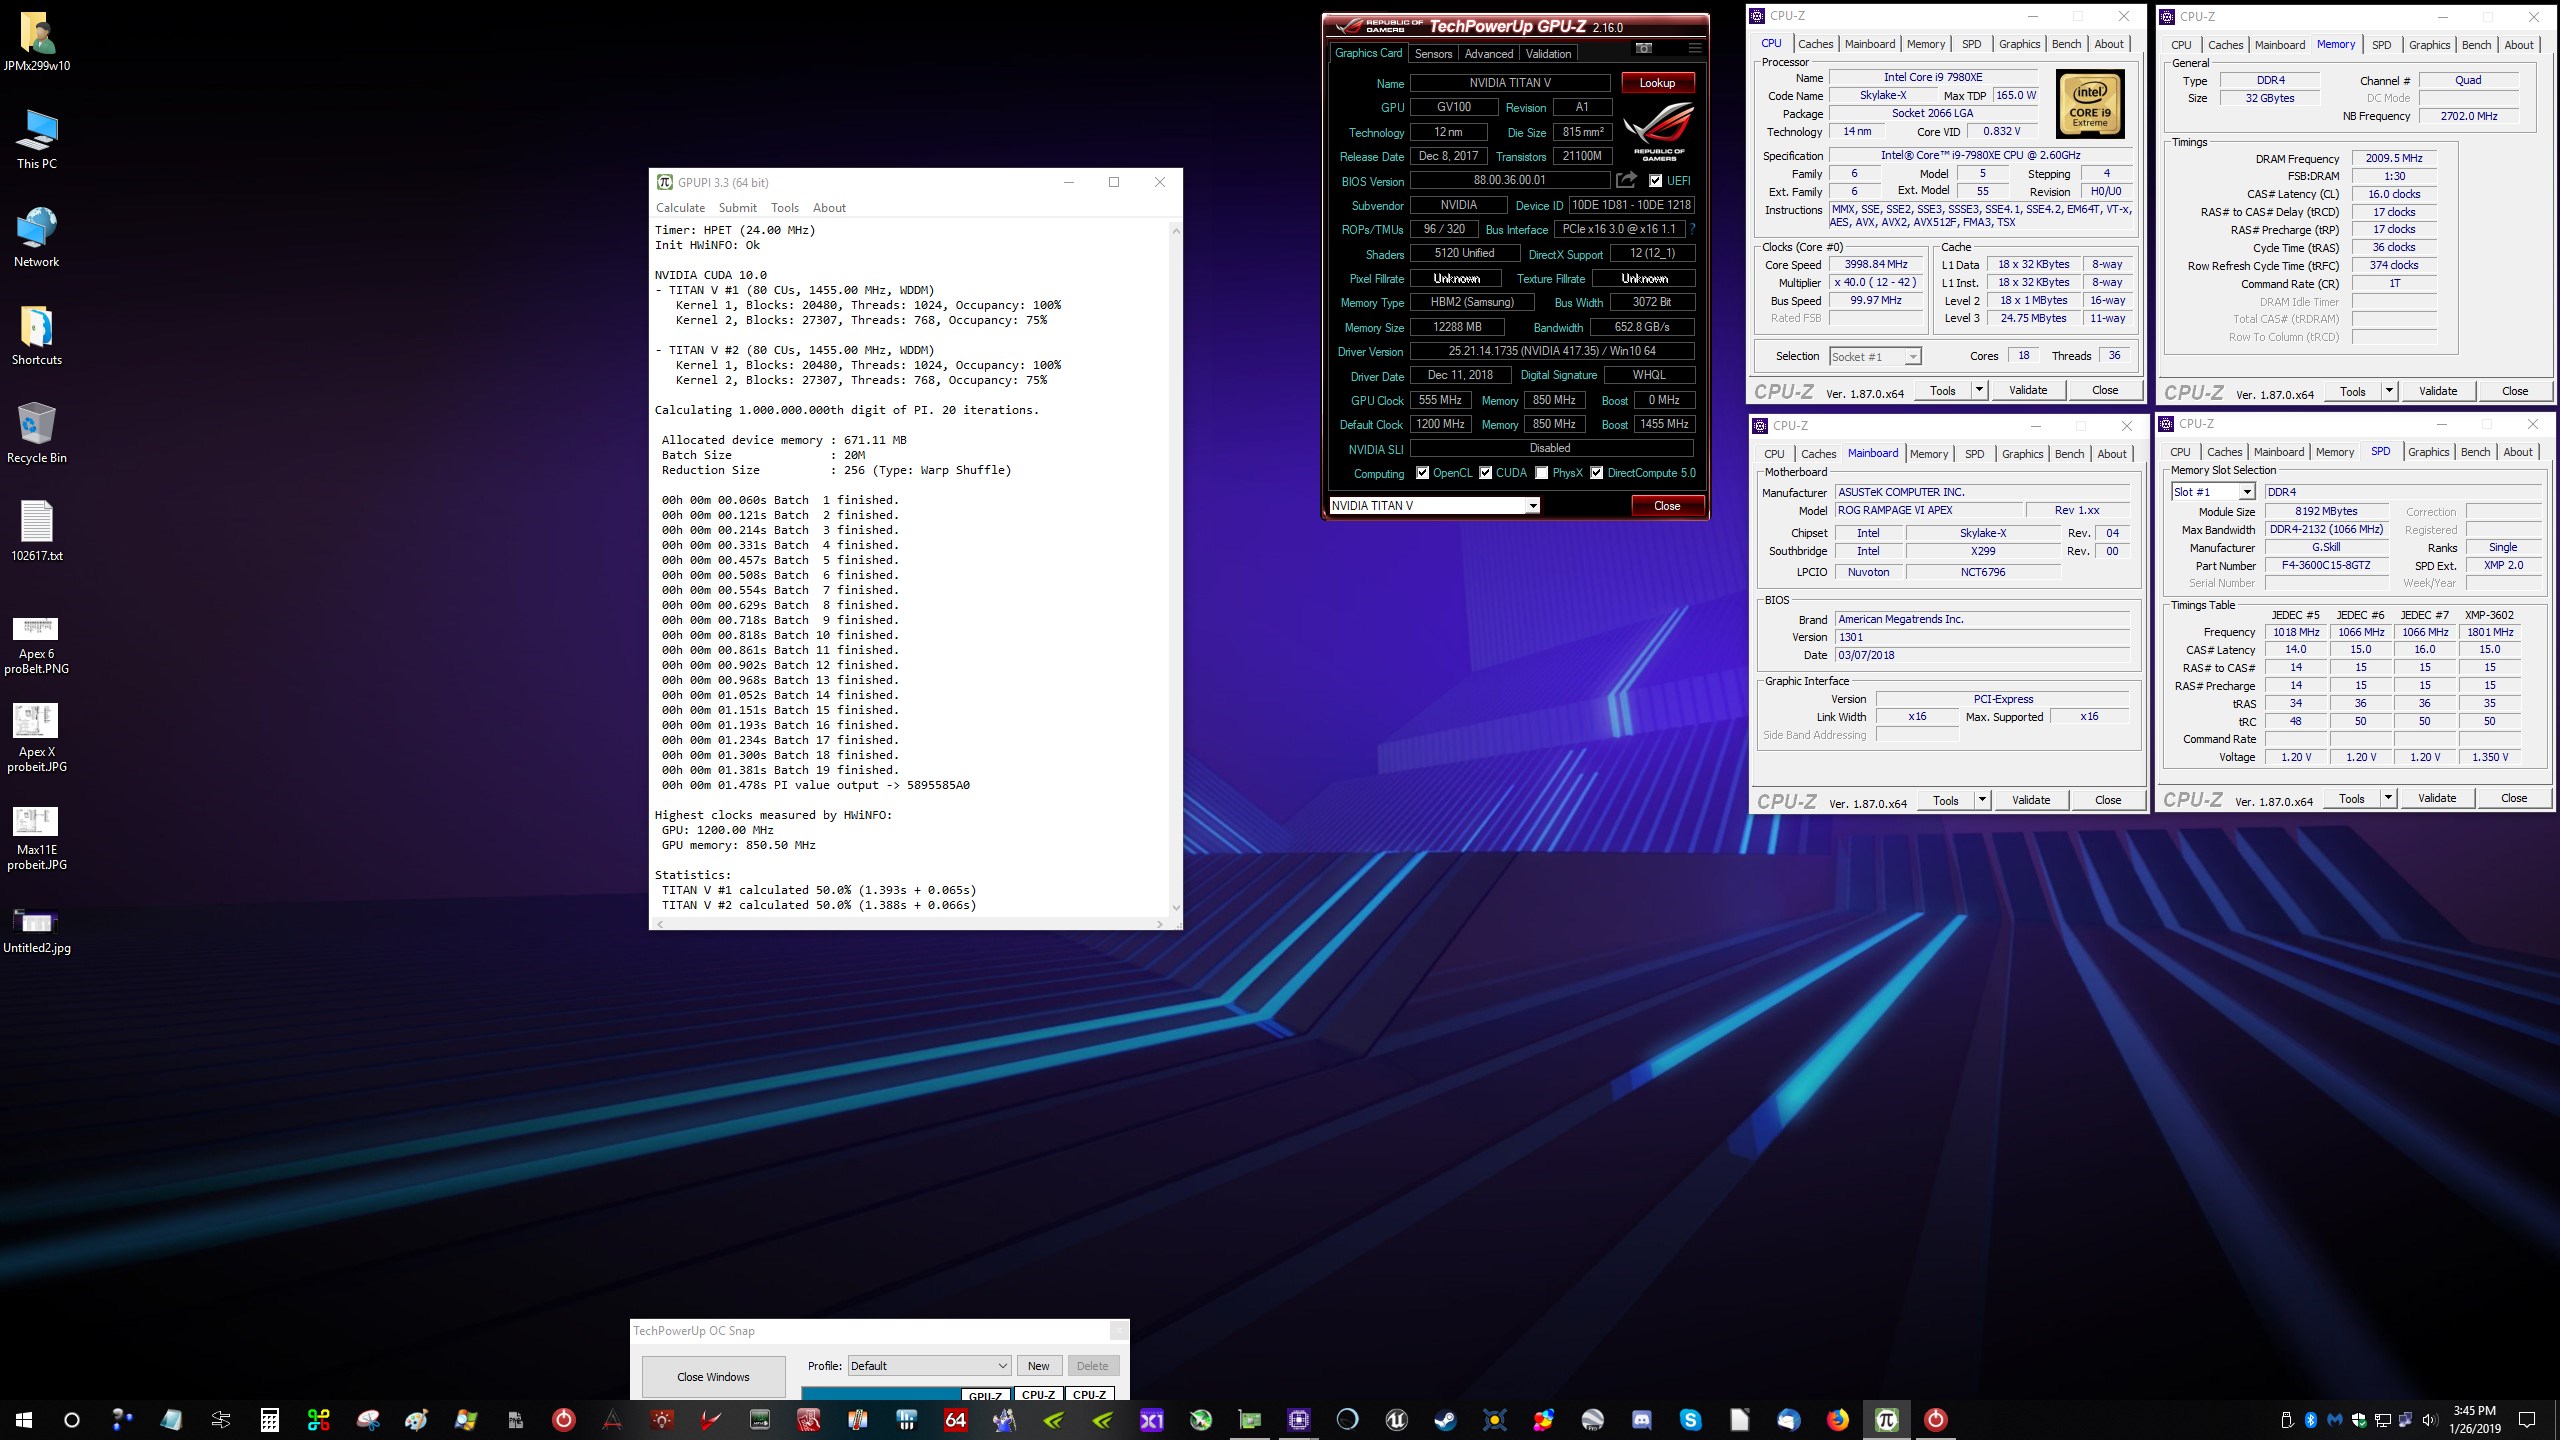
Task: Toggle the PhysX checkbox in GPU-Z
Action: (x=1541, y=473)
